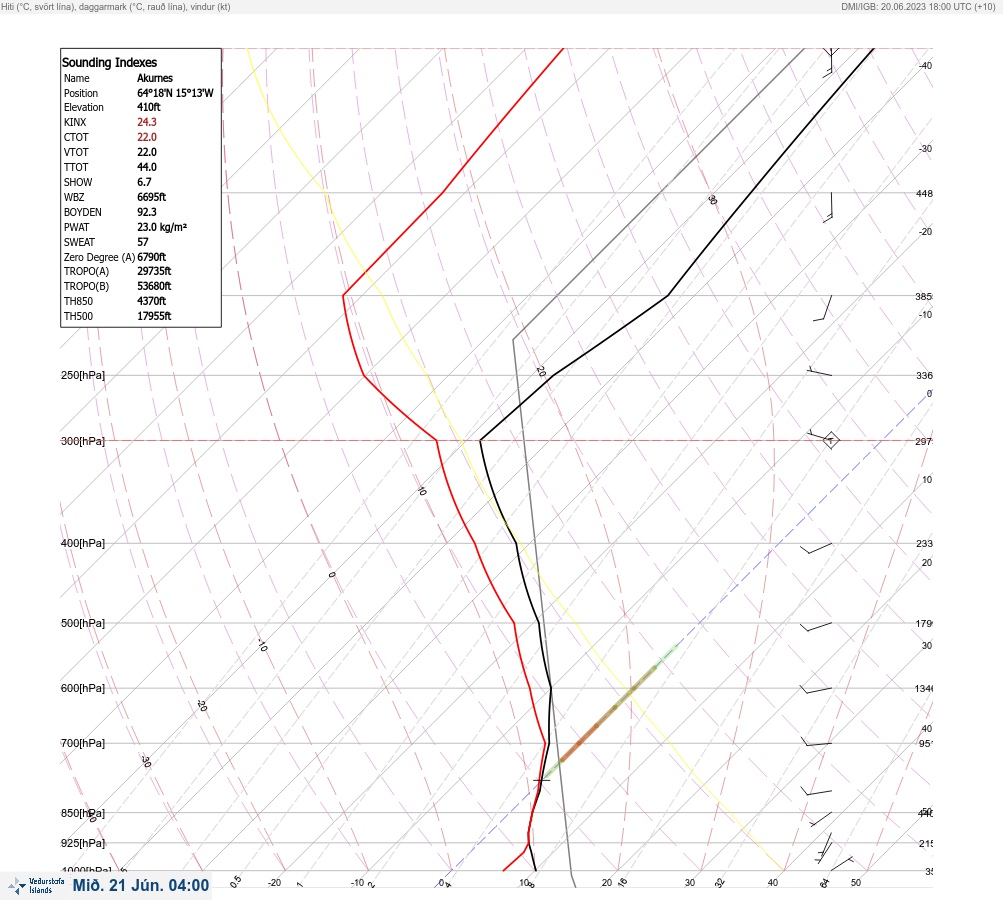This screenshot has height=900, width=1003.
Task: Click the TTOT value 44.0
Action: [x=146, y=167]
